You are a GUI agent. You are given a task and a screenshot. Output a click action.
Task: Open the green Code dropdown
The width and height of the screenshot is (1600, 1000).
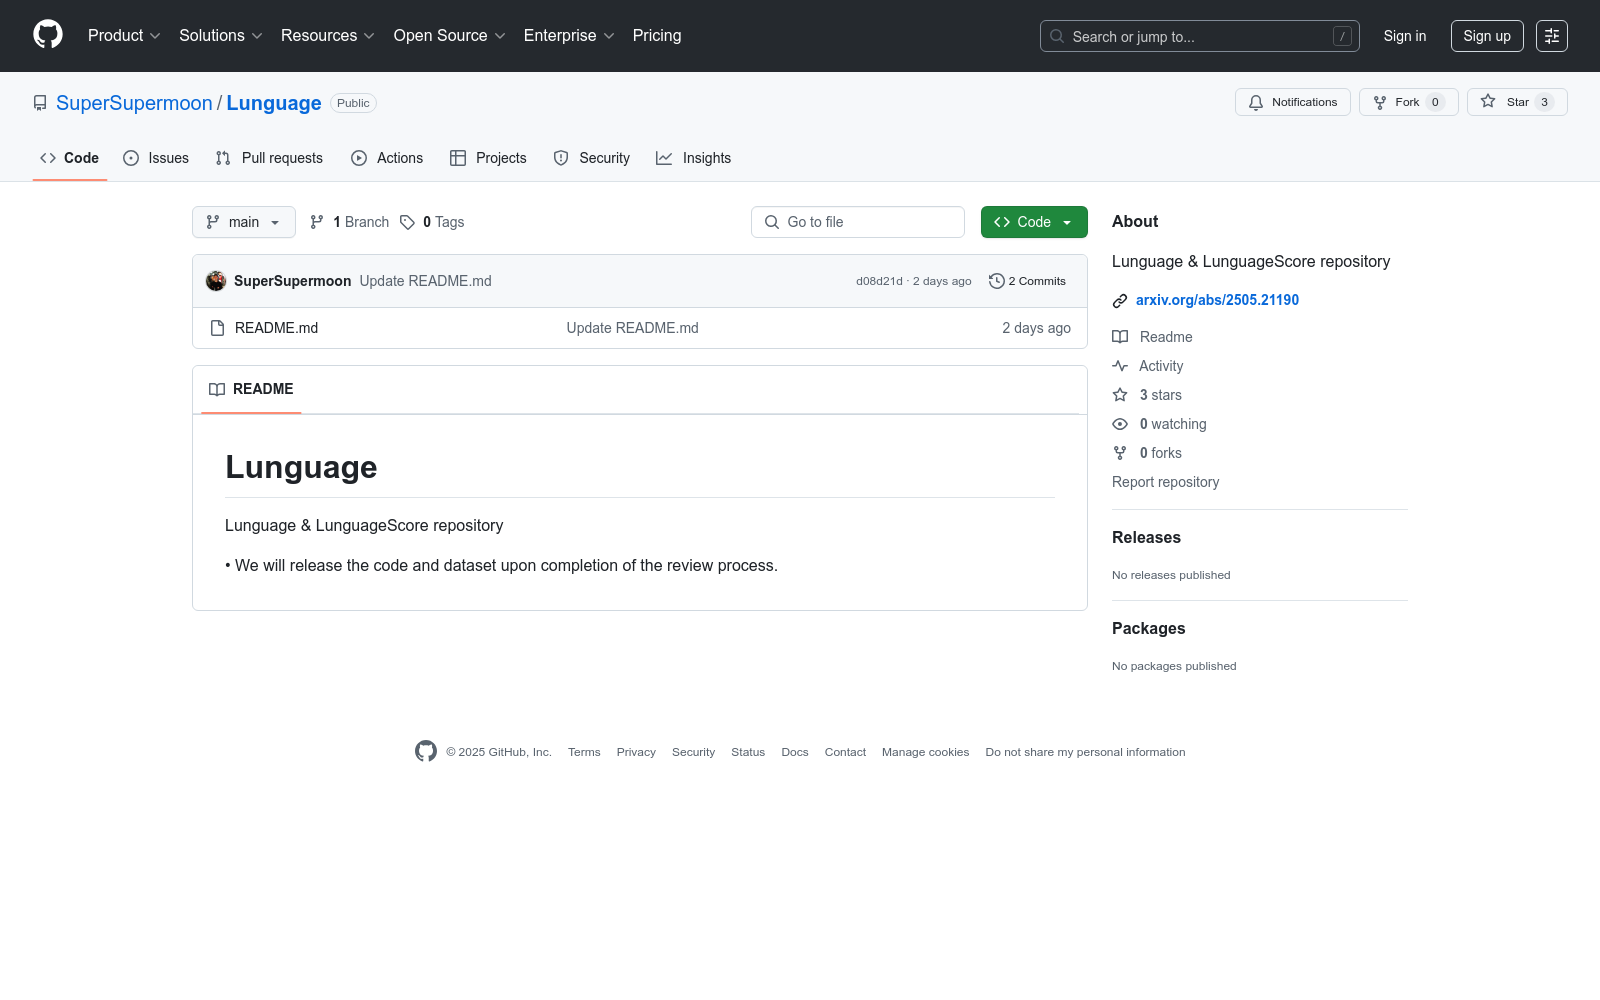1034,222
